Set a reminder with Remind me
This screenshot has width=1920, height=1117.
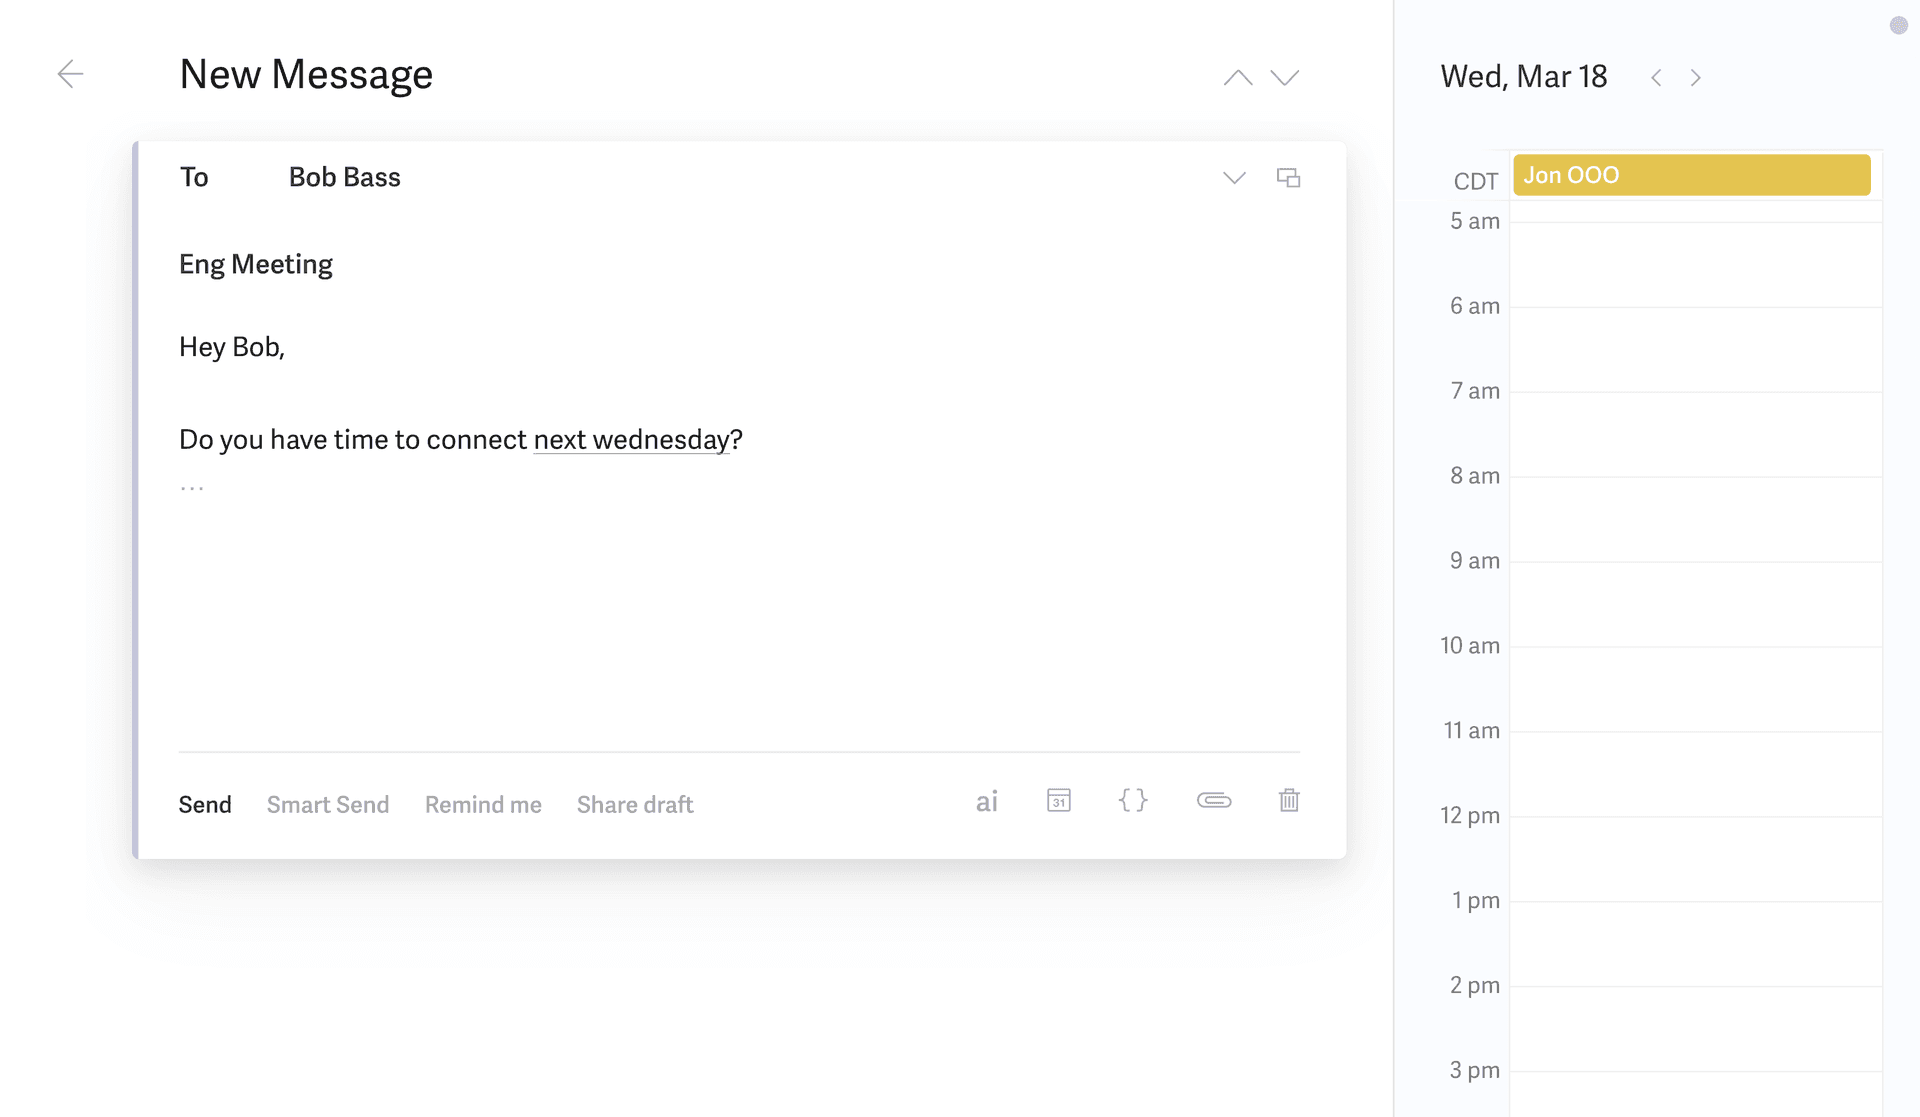[x=483, y=805]
